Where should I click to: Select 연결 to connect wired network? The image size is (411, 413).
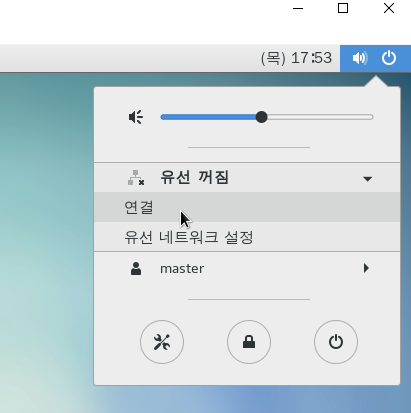pyautogui.click(x=247, y=207)
